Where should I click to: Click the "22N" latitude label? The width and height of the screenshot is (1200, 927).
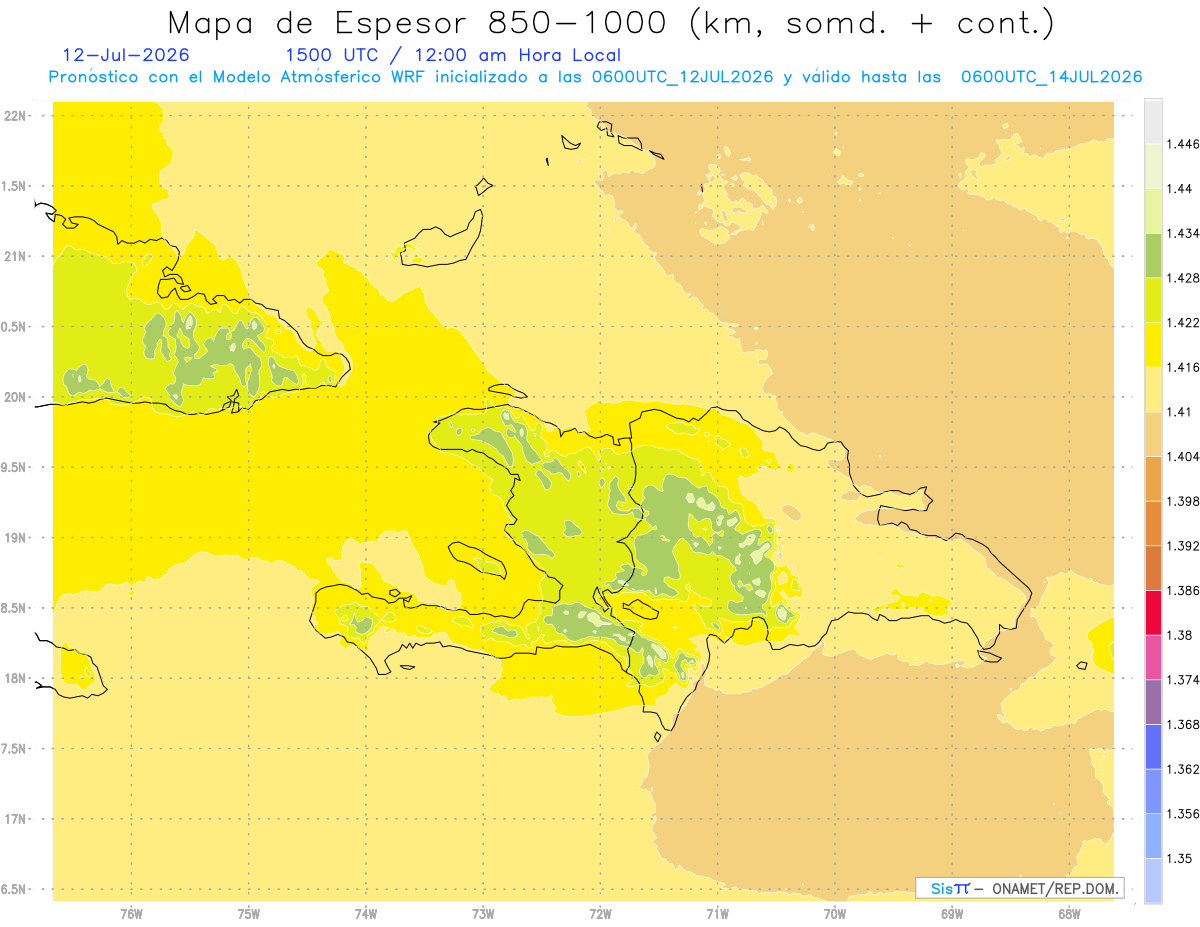(14, 116)
